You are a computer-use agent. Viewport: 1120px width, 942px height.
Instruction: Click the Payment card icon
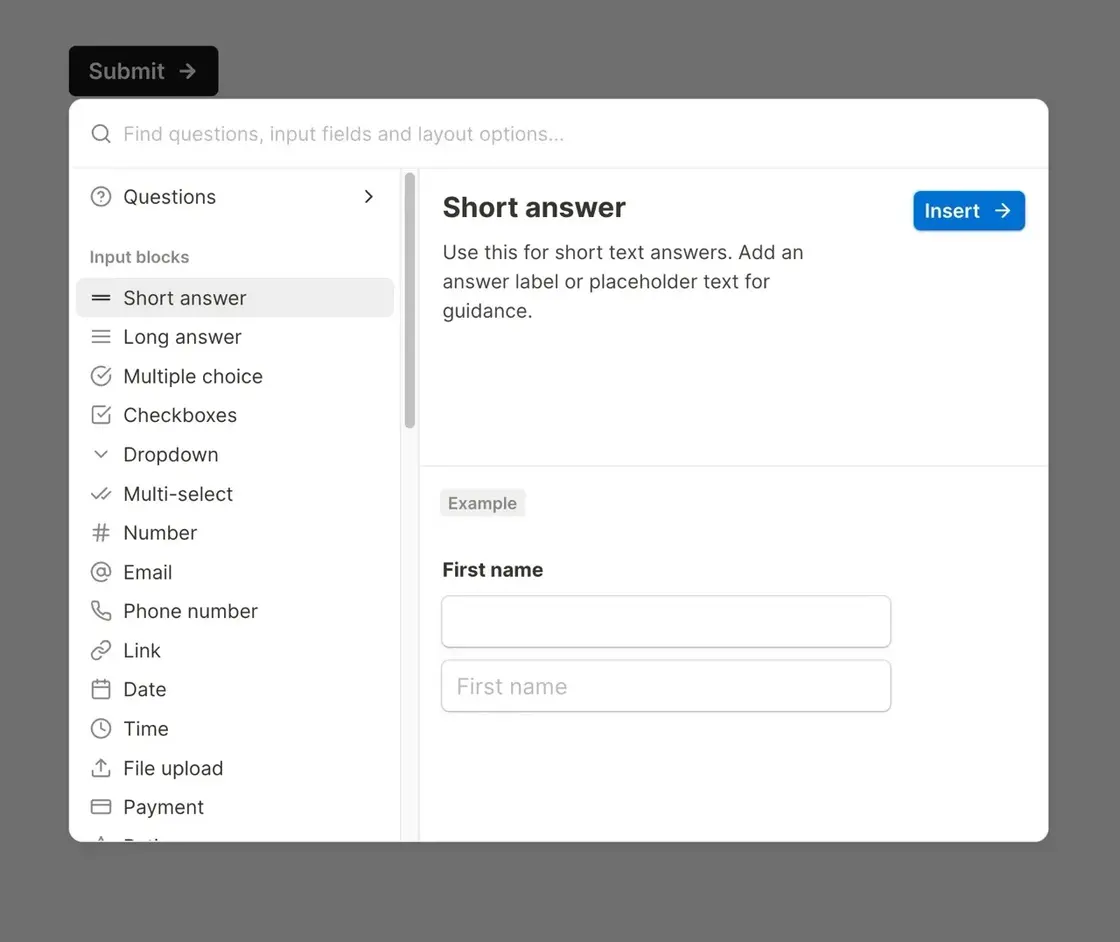click(x=101, y=807)
